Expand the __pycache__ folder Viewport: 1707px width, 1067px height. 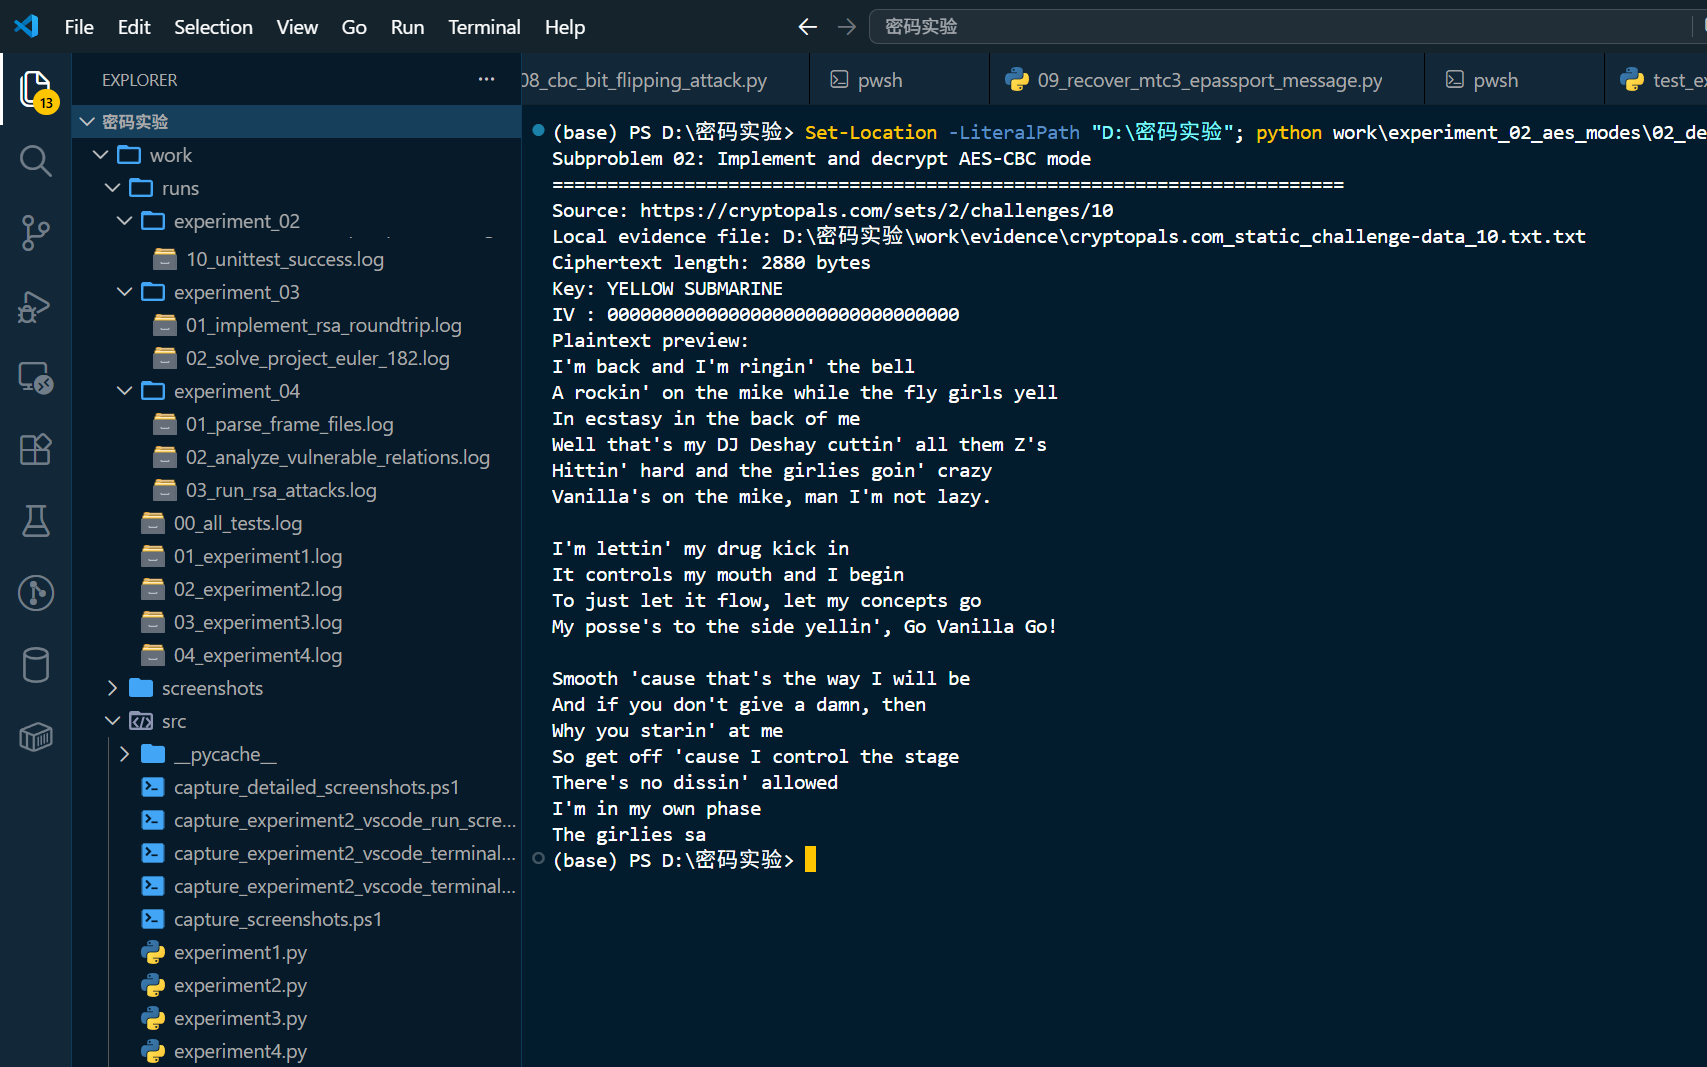click(x=124, y=754)
